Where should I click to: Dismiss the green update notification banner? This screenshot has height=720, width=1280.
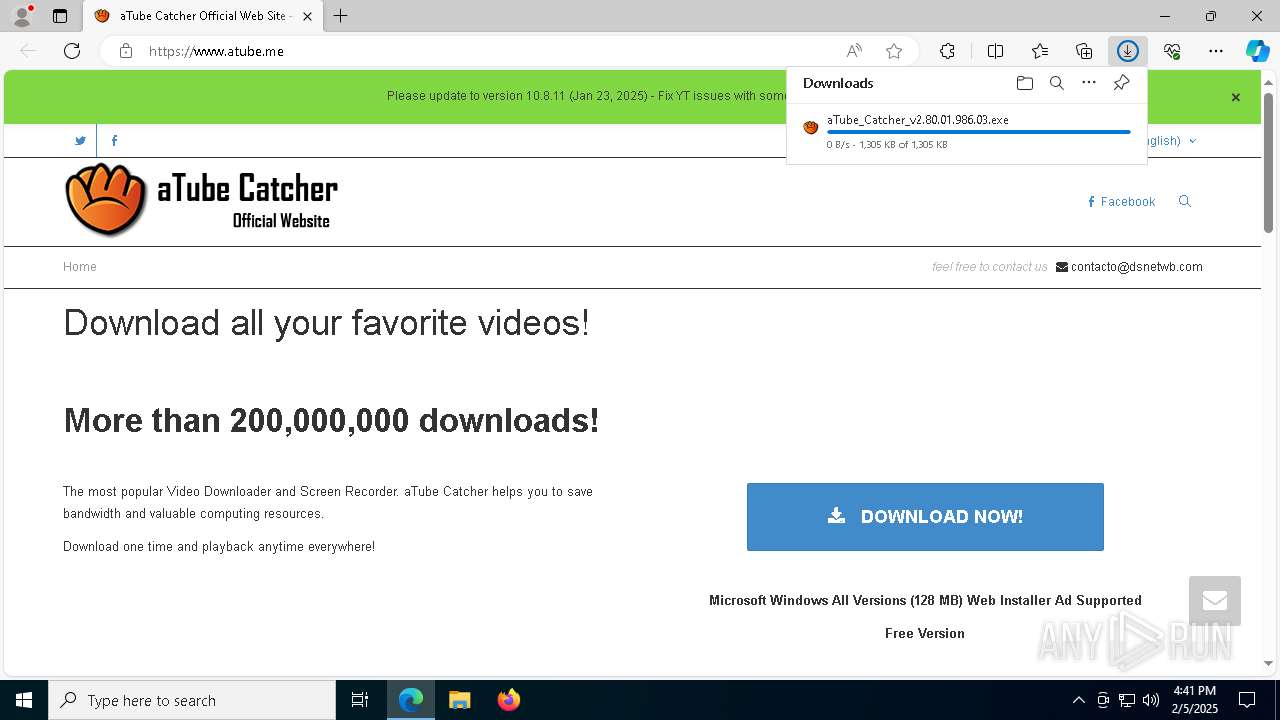coord(1235,97)
